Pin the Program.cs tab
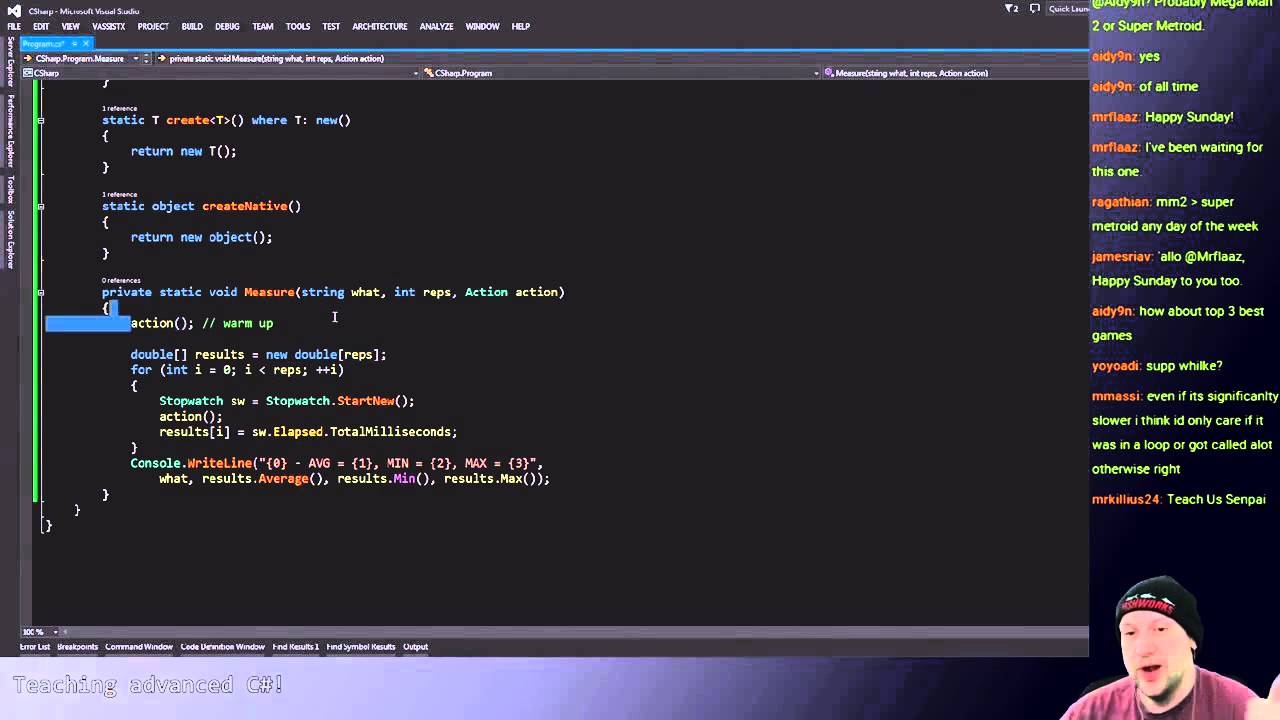This screenshot has height=720, width=1280. coord(73,43)
